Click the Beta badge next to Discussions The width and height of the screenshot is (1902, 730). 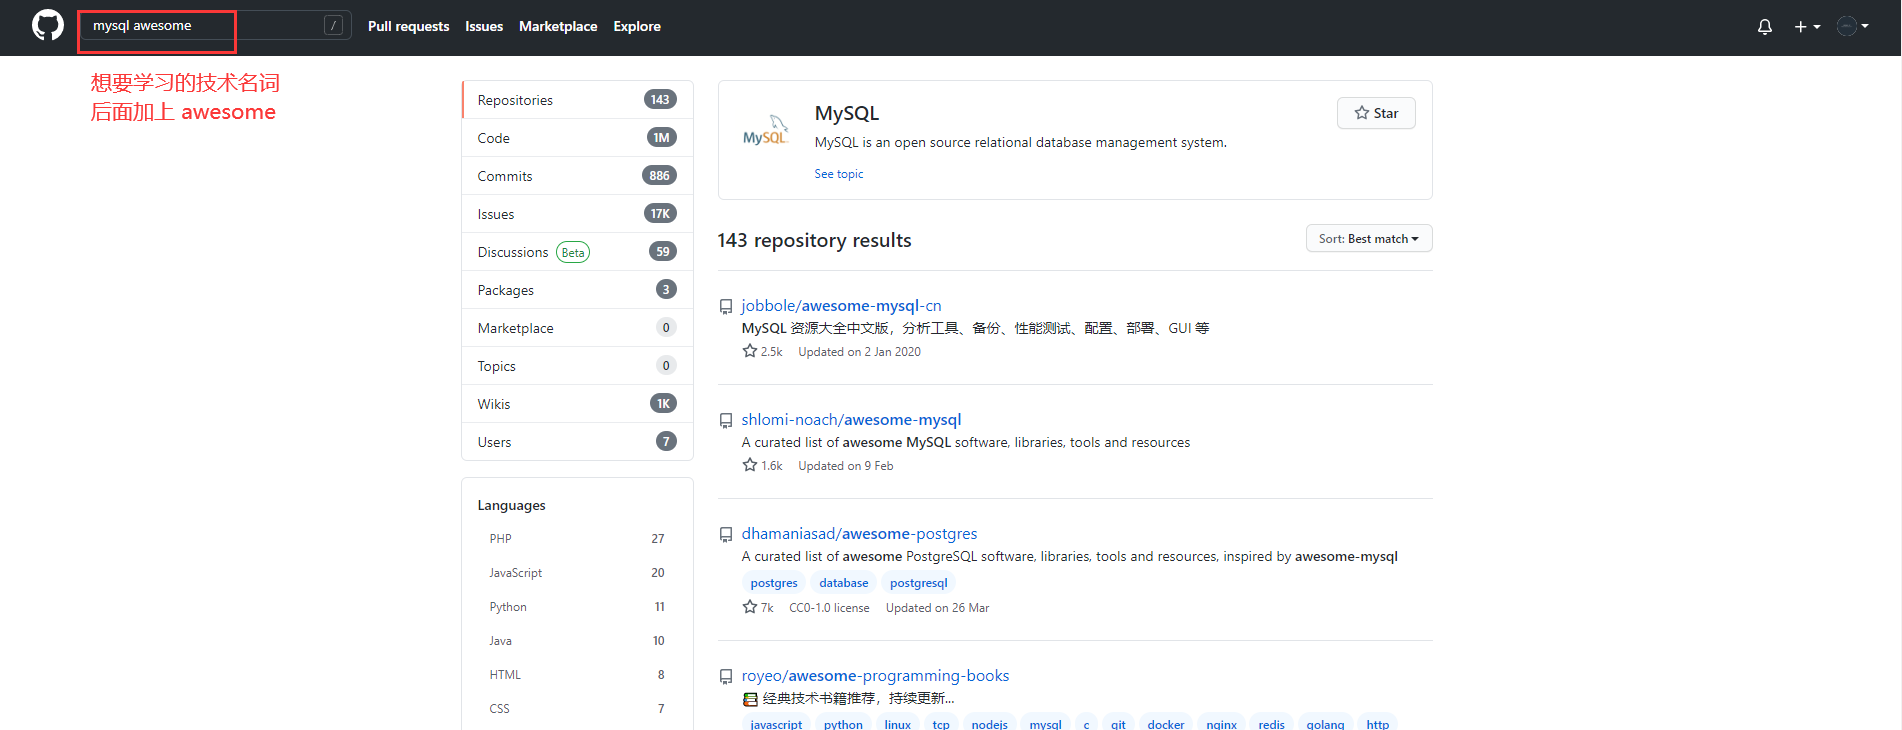pos(573,252)
